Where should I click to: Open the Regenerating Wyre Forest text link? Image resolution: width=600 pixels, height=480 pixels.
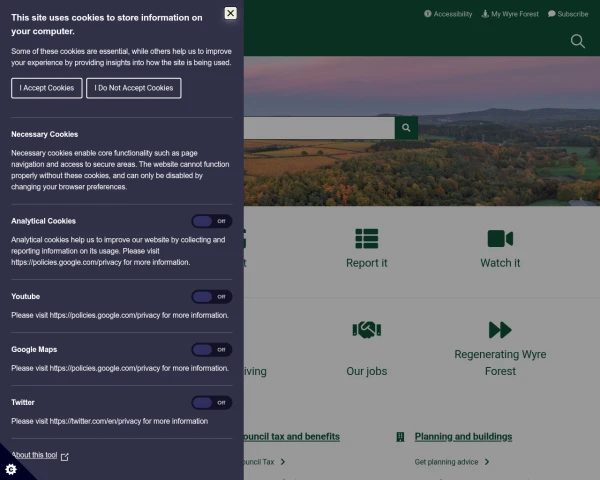[500, 363]
